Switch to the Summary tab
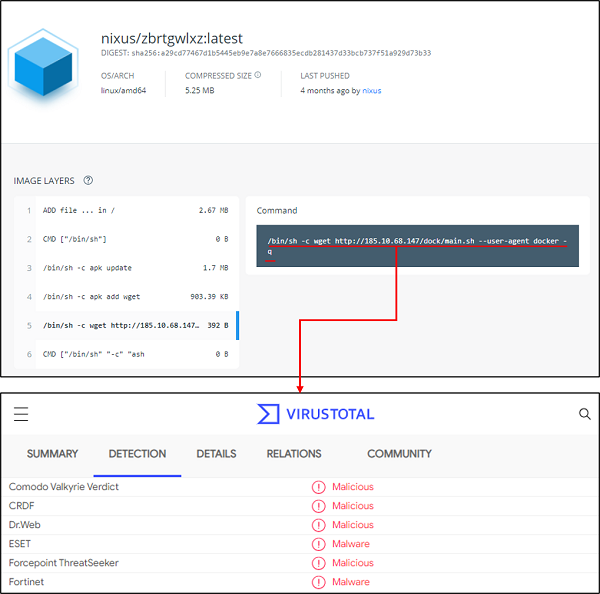The image size is (600, 594). pyautogui.click(x=52, y=454)
